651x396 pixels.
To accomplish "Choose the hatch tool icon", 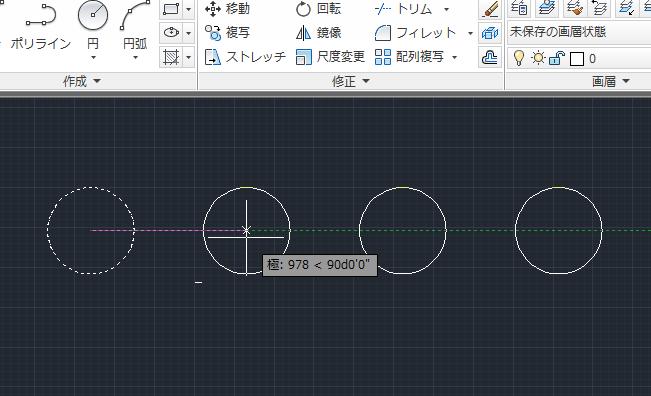I will 171,57.
